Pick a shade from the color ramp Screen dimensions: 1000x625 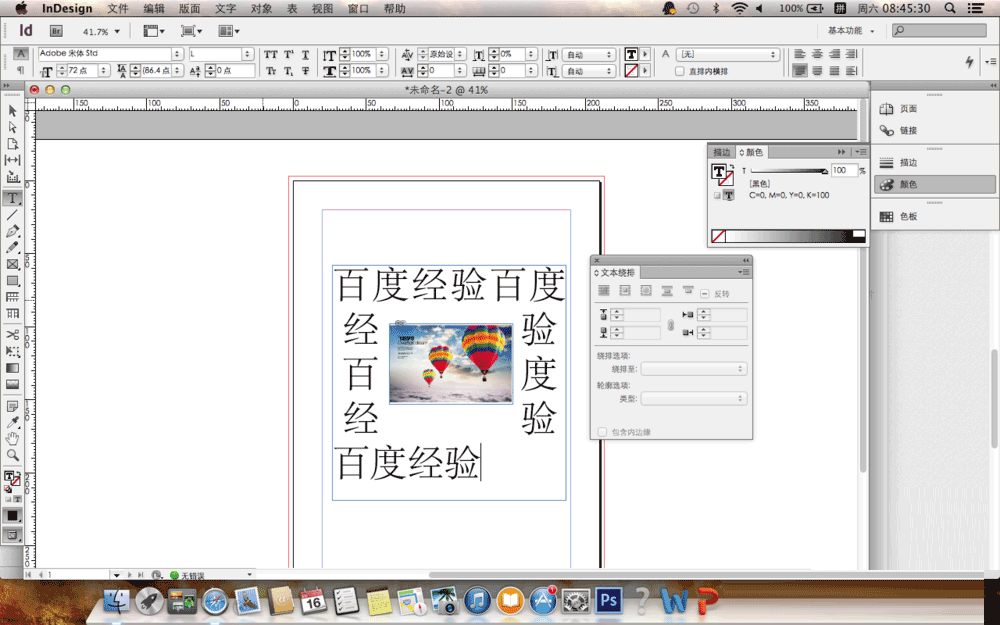795,237
